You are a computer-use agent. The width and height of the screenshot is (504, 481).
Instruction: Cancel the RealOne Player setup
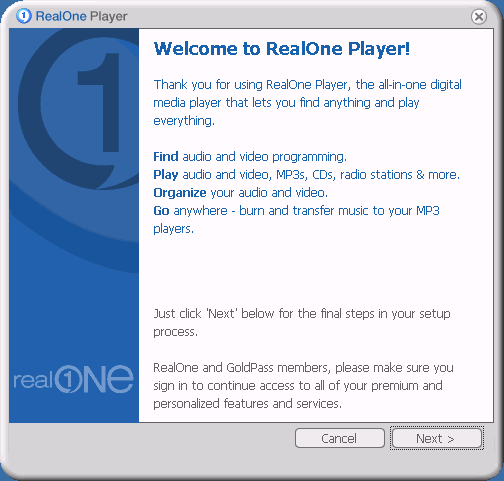coord(340,438)
